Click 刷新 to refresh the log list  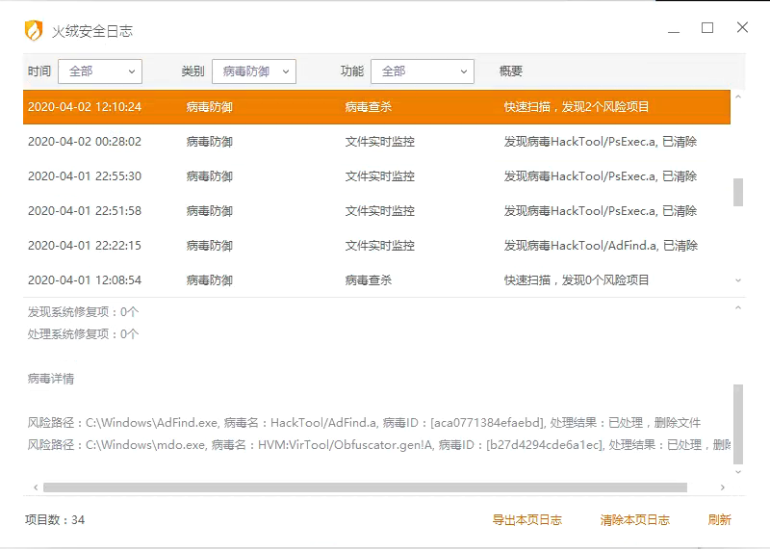click(x=719, y=520)
